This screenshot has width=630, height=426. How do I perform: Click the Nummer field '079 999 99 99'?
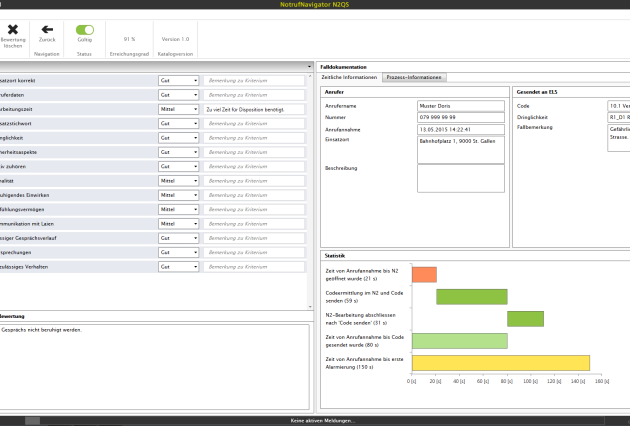click(461, 117)
